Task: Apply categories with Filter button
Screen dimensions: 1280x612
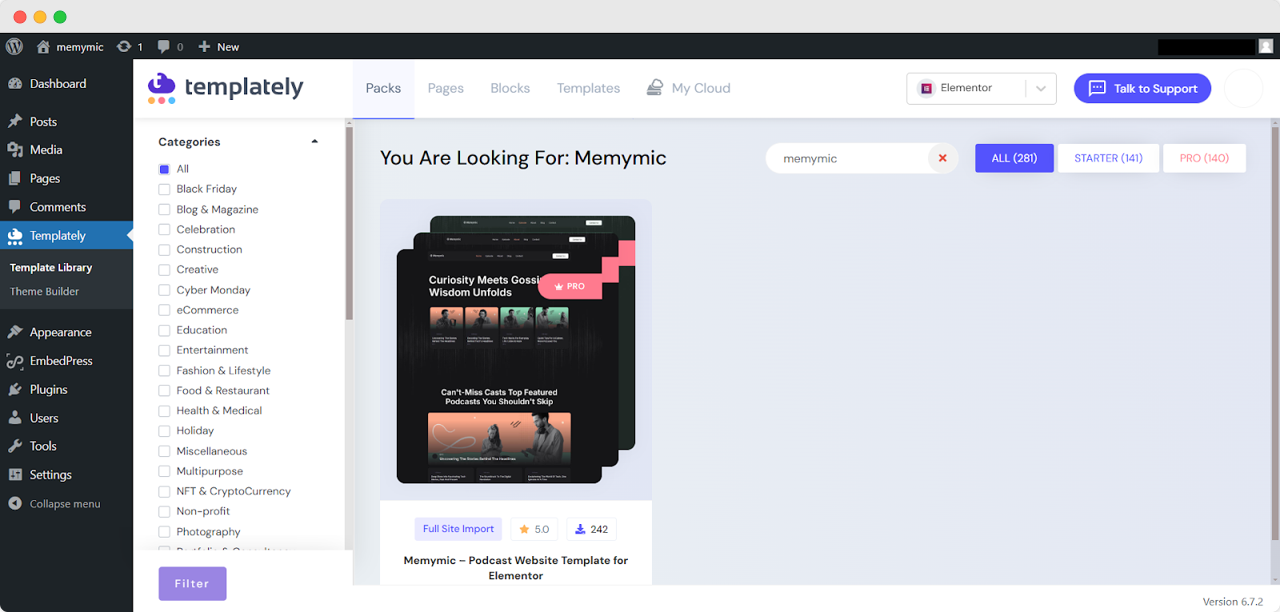Action: pos(192,584)
